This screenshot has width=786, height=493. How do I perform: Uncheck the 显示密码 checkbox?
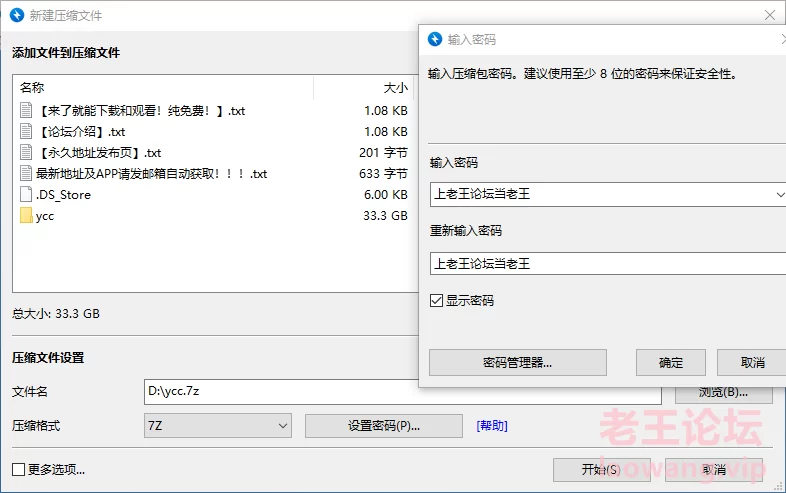click(436, 300)
